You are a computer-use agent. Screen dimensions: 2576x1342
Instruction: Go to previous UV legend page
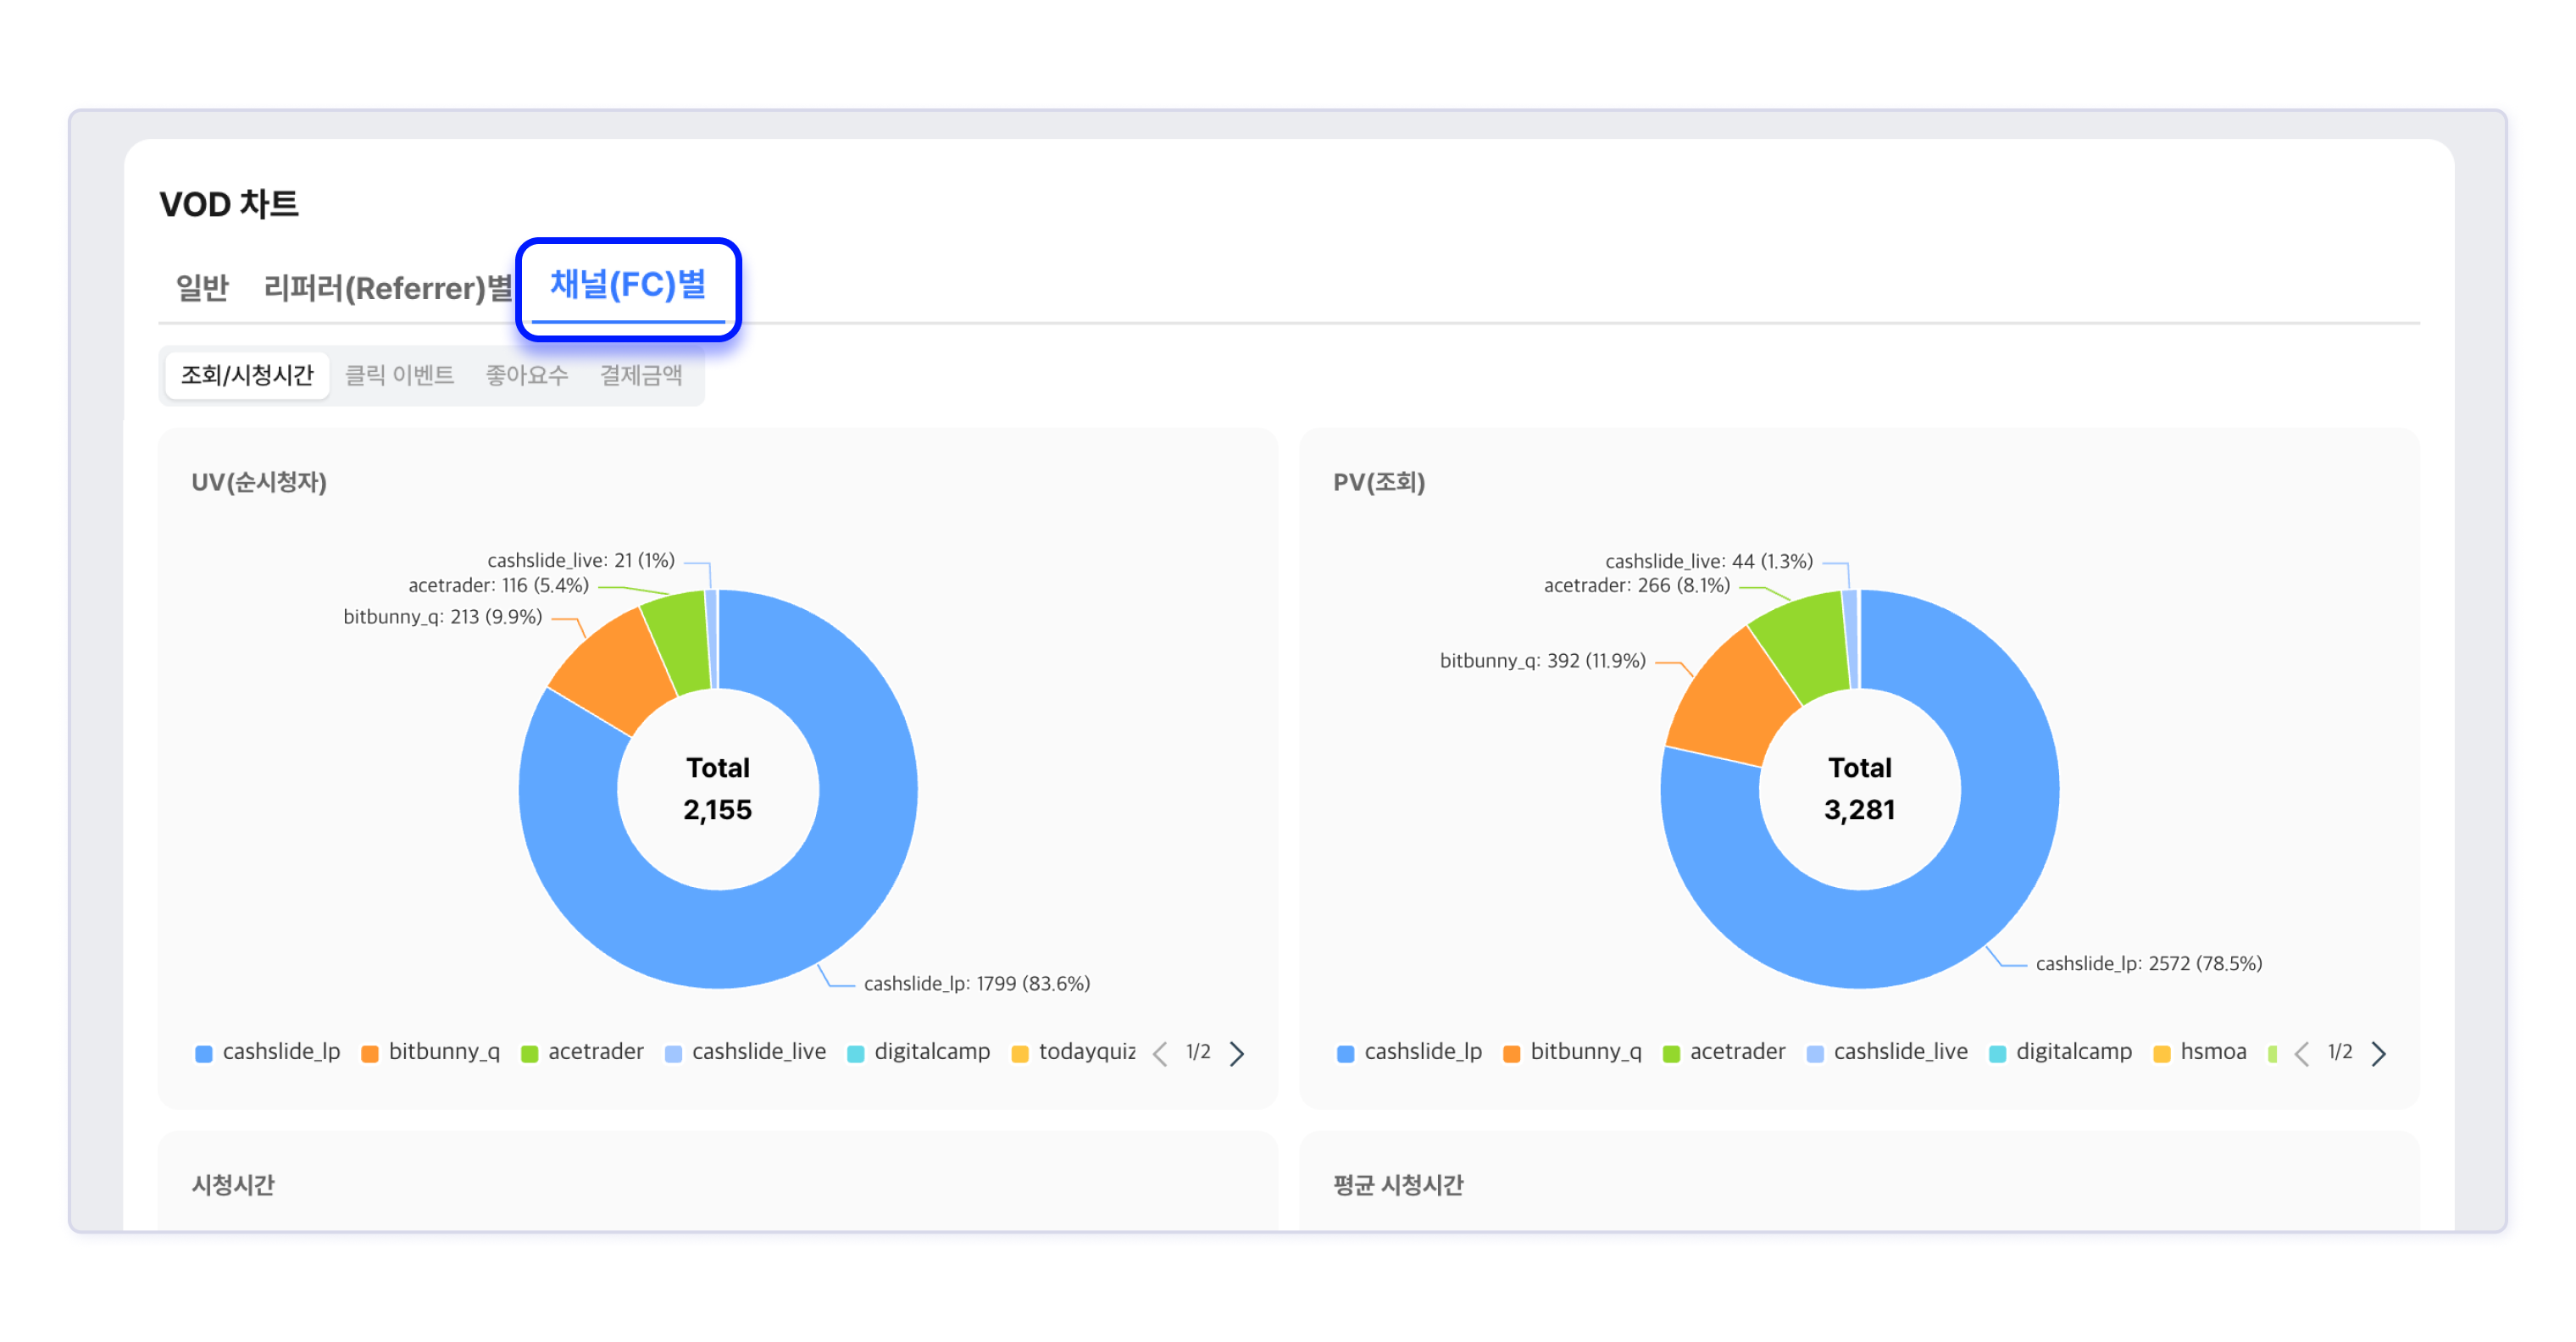(1160, 1053)
